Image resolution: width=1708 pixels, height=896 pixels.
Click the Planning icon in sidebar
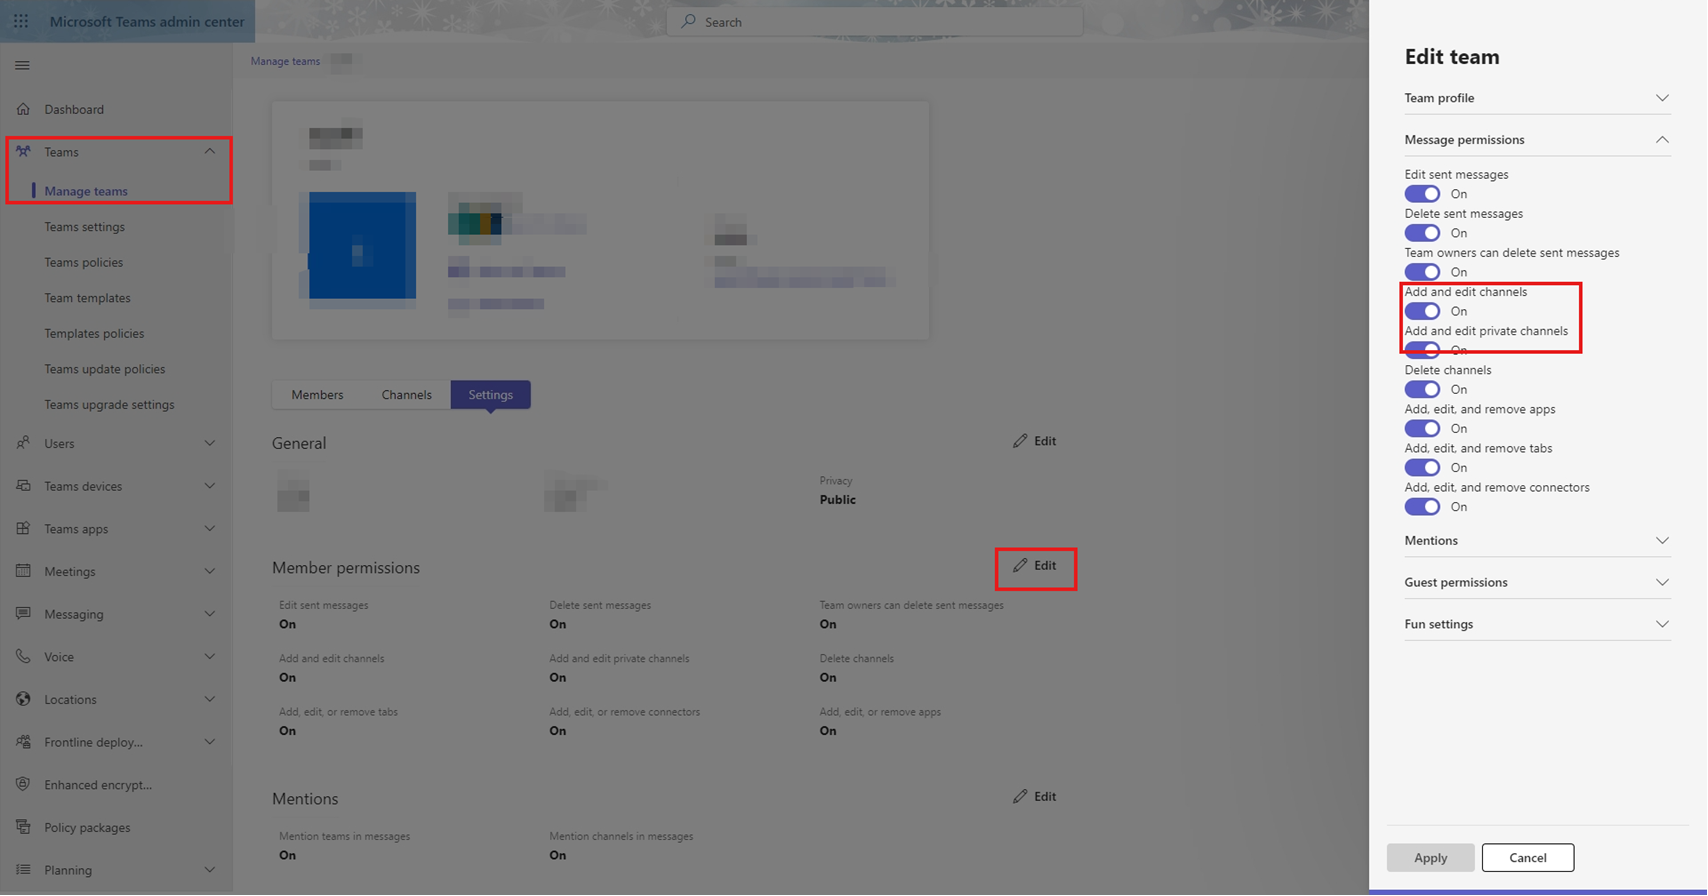point(23,870)
